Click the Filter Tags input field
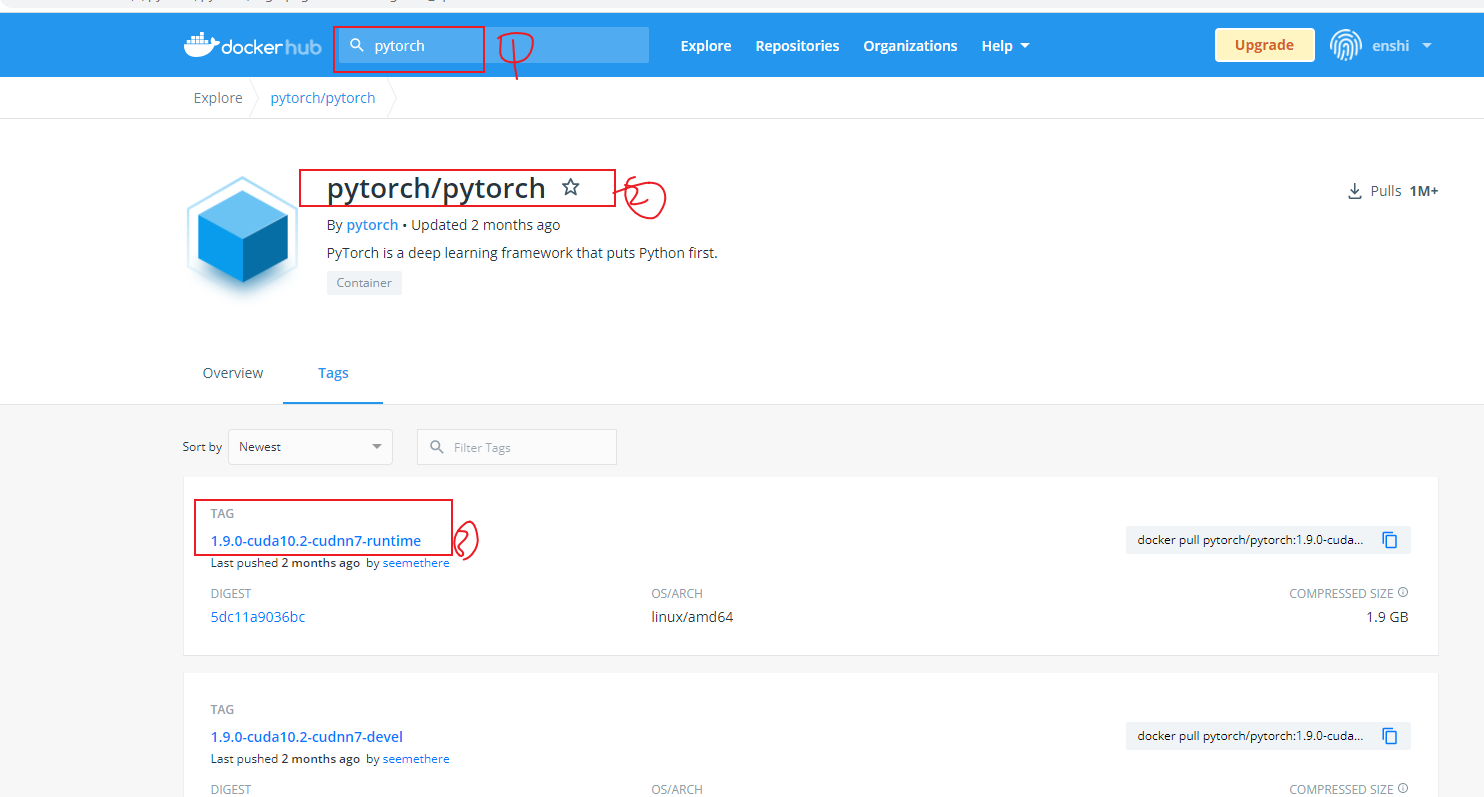The image size is (1484, 797). coord(516,447)
